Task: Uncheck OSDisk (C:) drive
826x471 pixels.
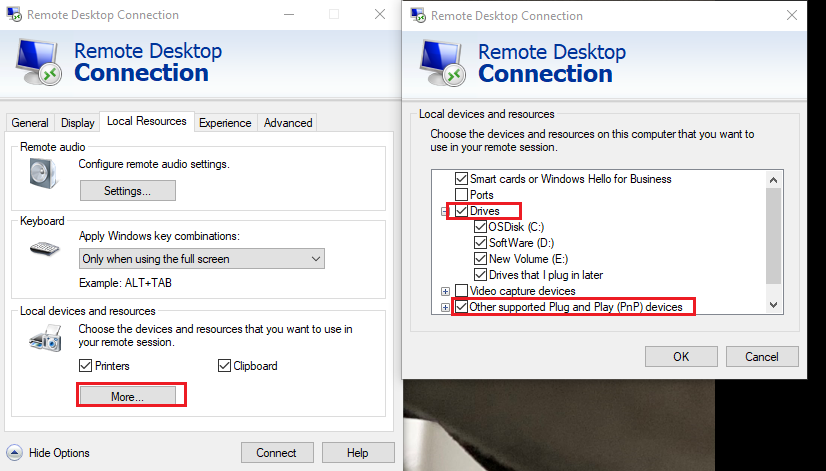Action: (480, 227)
